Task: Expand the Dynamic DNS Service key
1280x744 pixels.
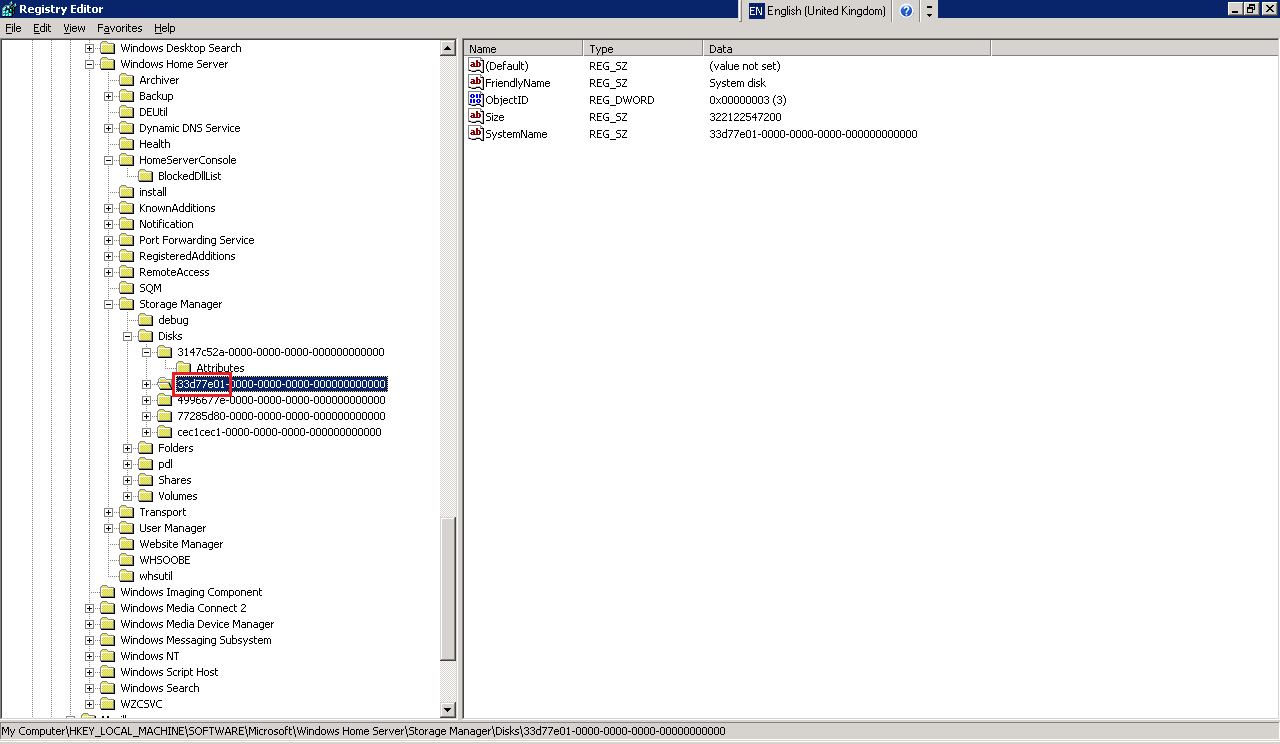Action: (109, 128)
